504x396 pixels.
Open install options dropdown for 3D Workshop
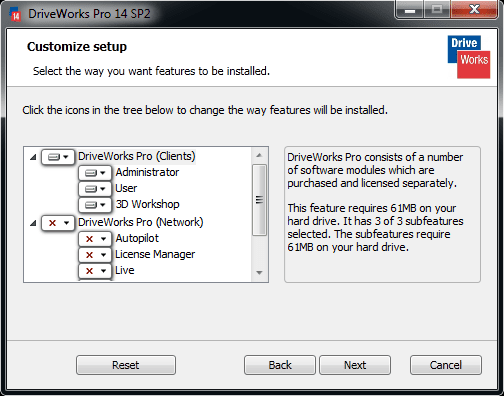(x=95, y=205)
